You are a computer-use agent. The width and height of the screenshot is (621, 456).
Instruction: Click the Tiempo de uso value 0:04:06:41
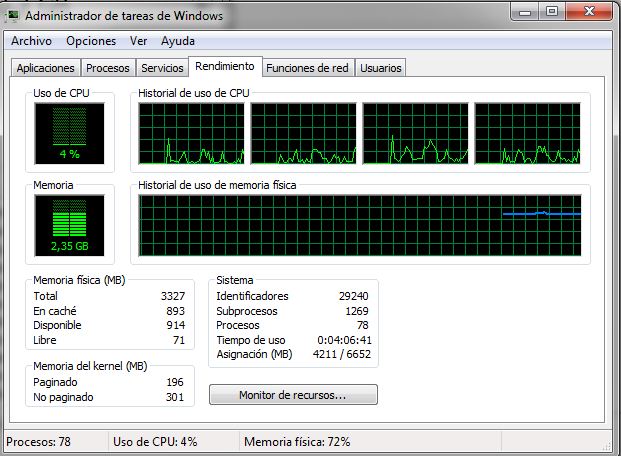[345, 340]
